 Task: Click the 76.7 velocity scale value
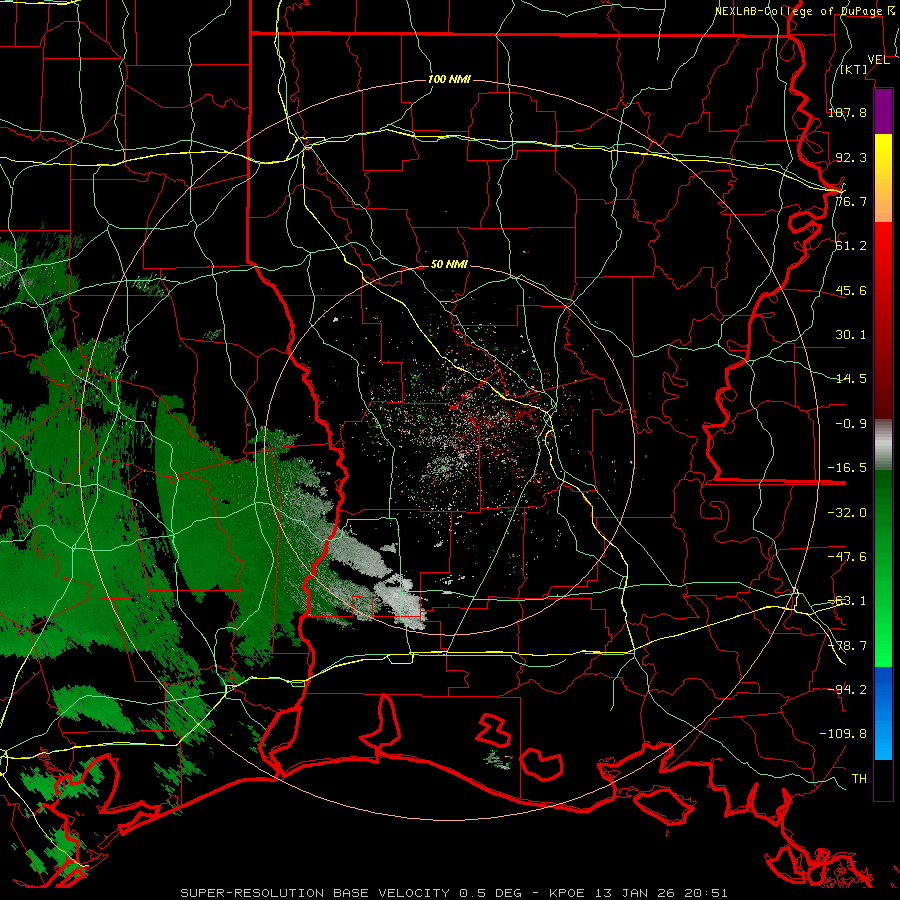(851, 201)
